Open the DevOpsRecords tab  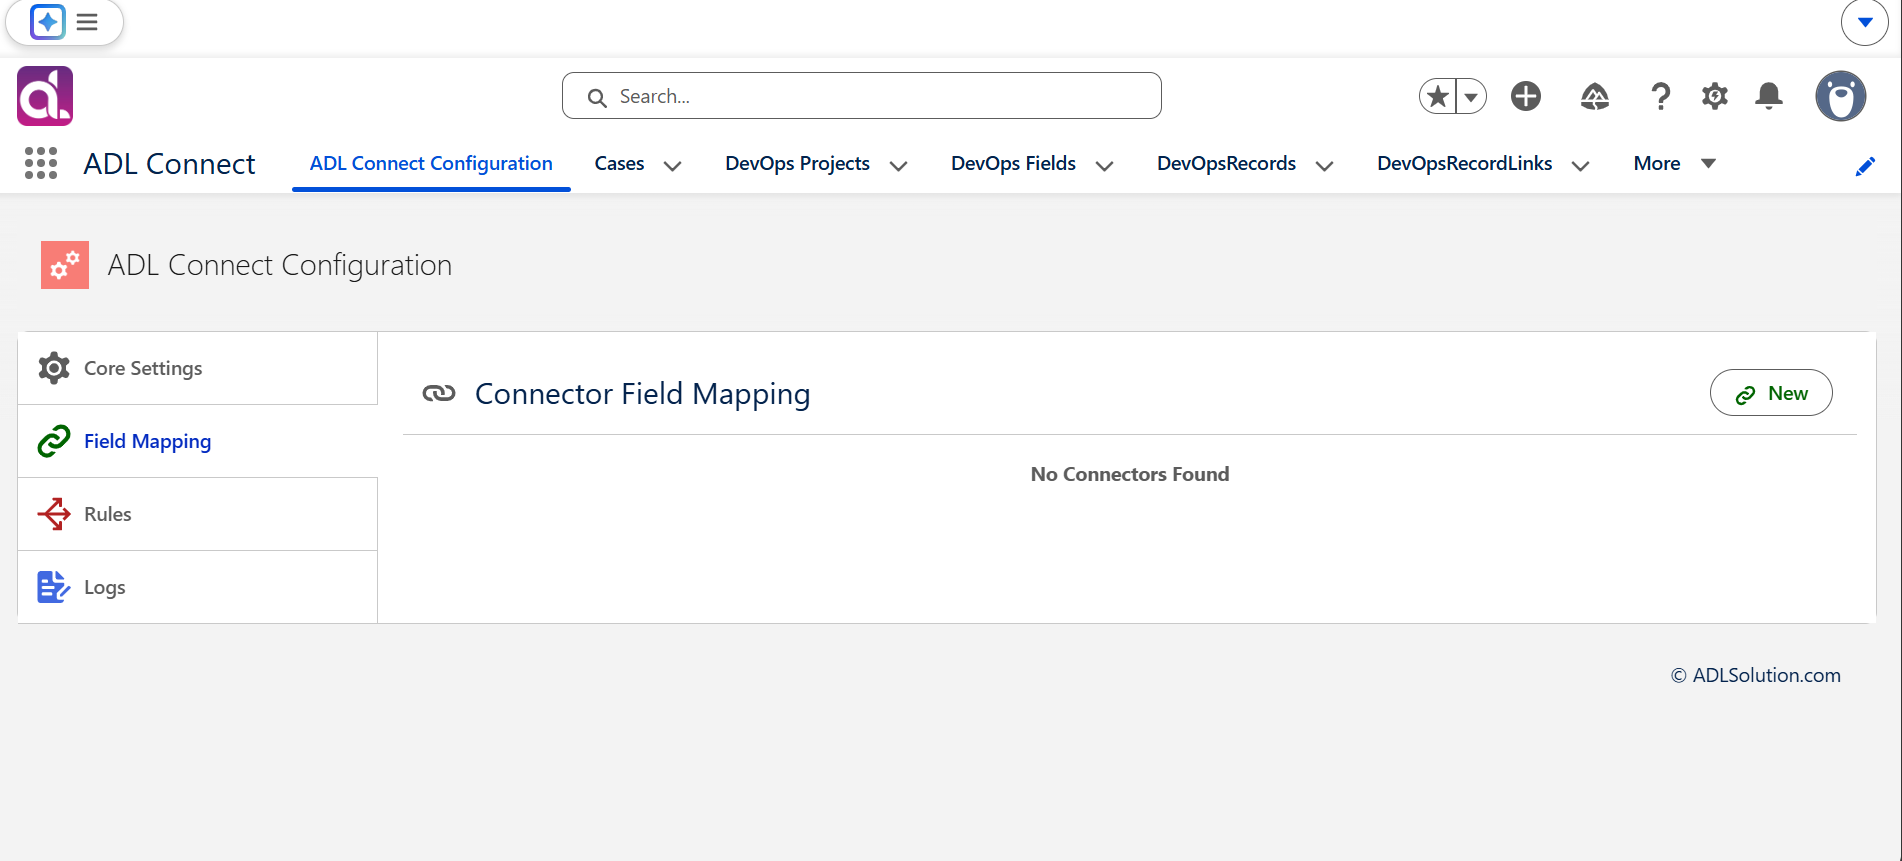(1226, 163)
